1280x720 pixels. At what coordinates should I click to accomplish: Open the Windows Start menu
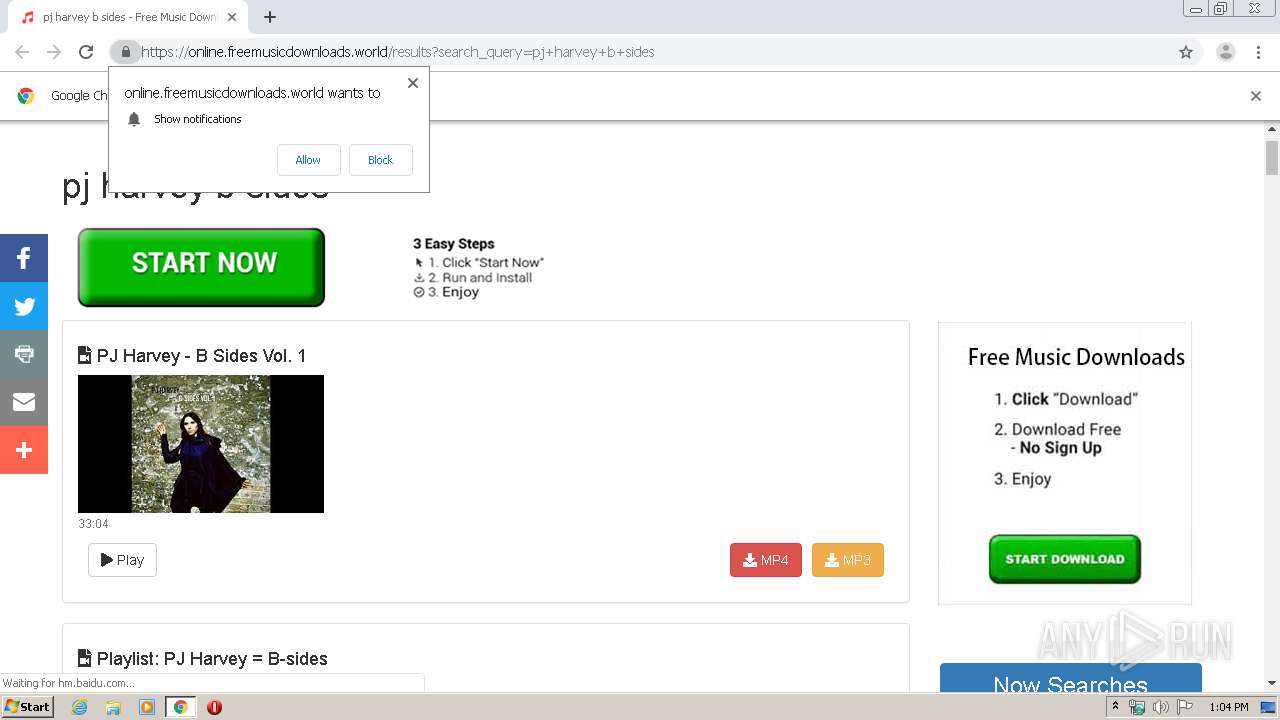[27, 707]
